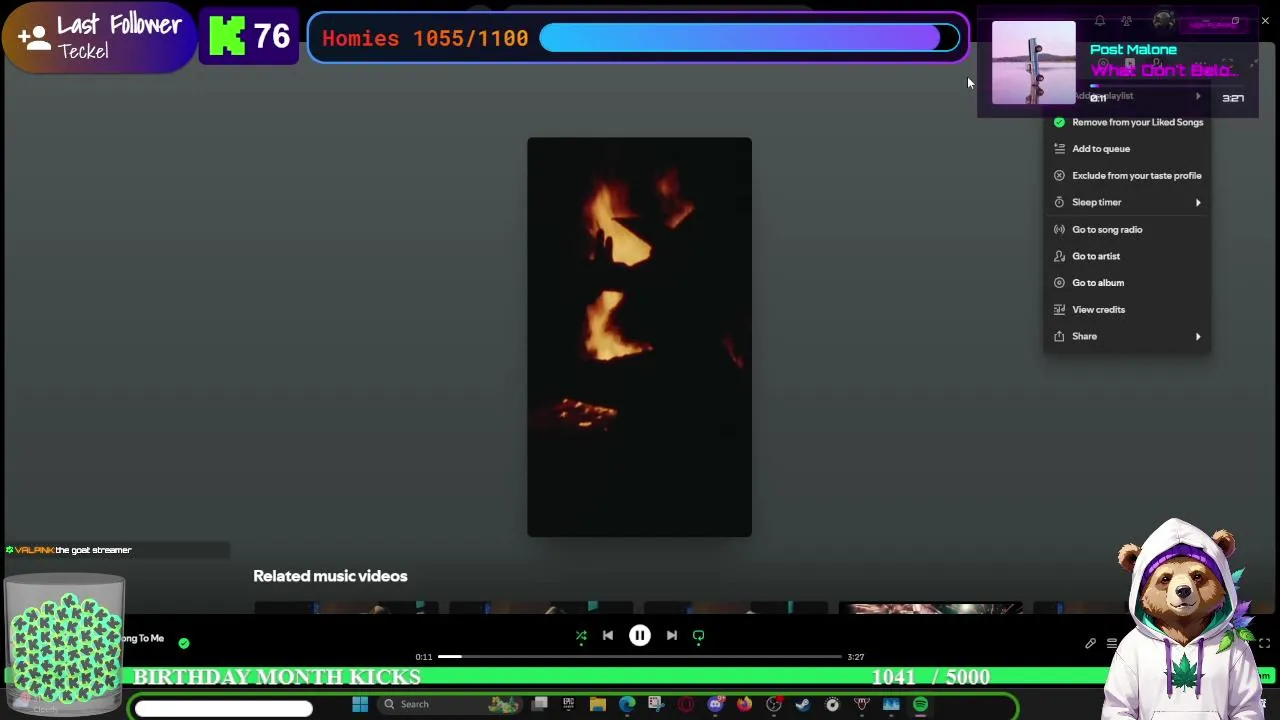
Task: Restore the Spotify window size
Action: coord(1235,21)
